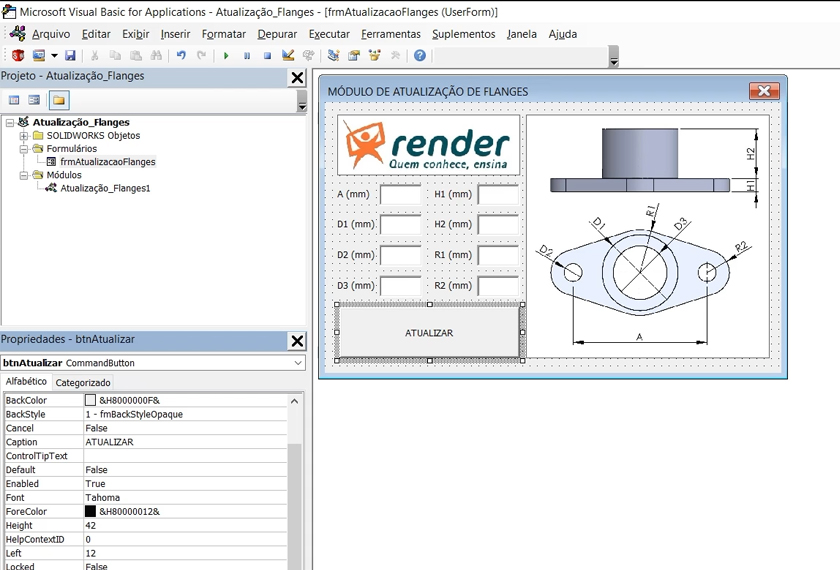Click the View Object icon in Project panel

pyautogui.click(x=34, y=100)
